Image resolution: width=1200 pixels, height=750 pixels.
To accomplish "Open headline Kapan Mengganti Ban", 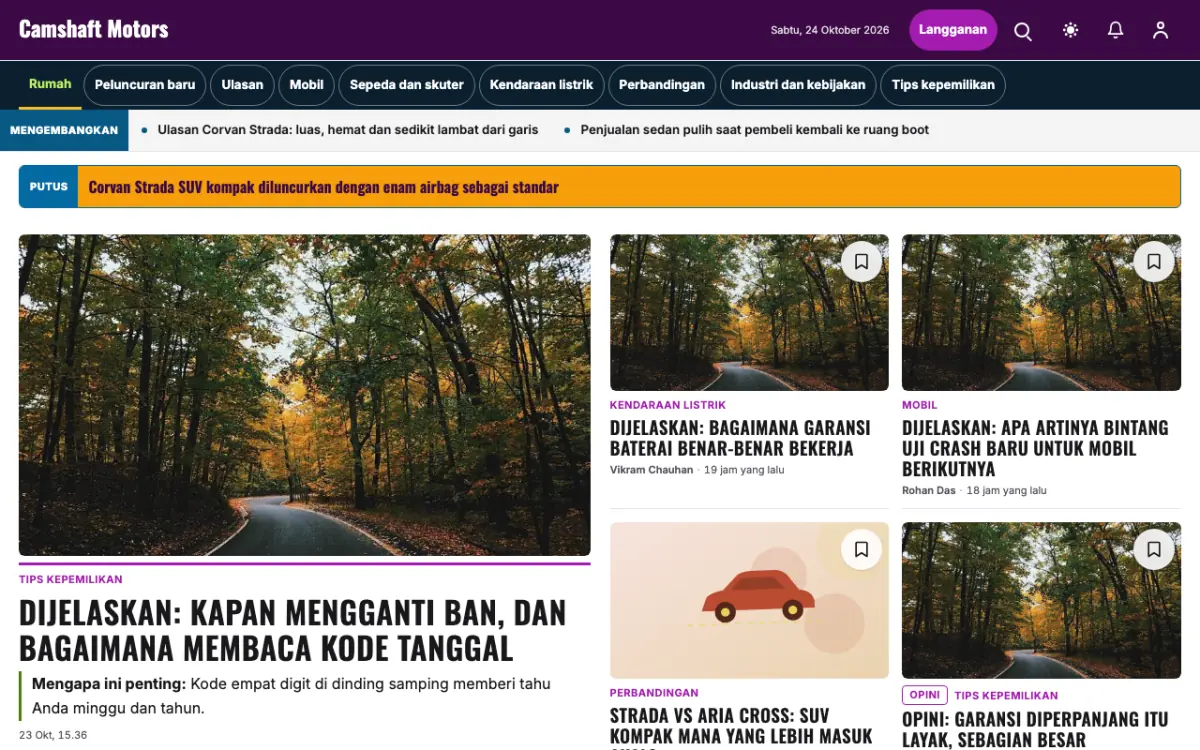I will click(292, 630).
